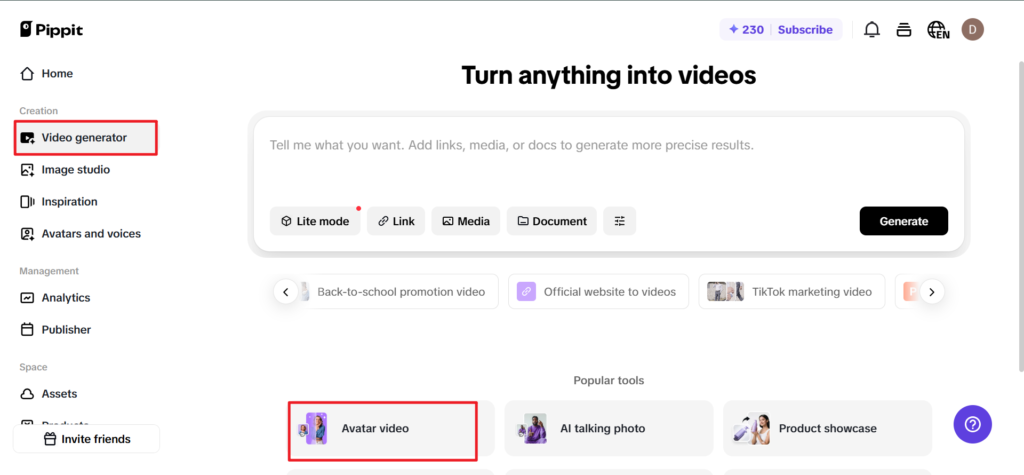The width and height of the screenshot is (1024, 475).
Task: Click the Turn anything into videos heading
Action: [x=609, y=76]
